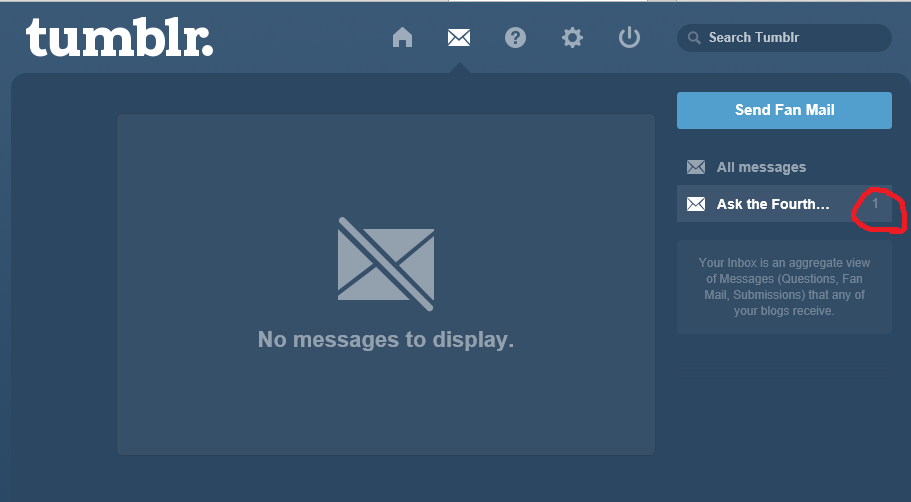Open the Inbox envelope icon in header
This screenshot has width=911, height=502.
[459, 38]
